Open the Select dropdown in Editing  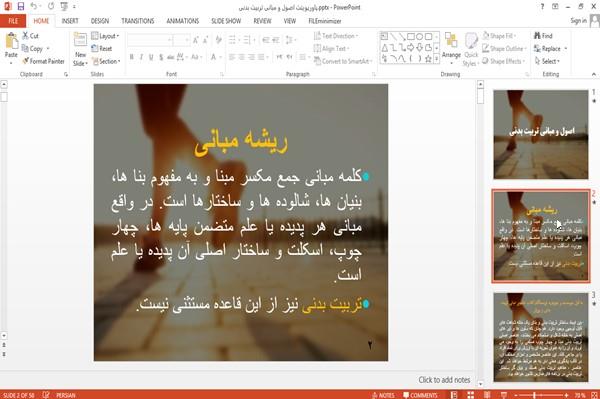[547, 61]
